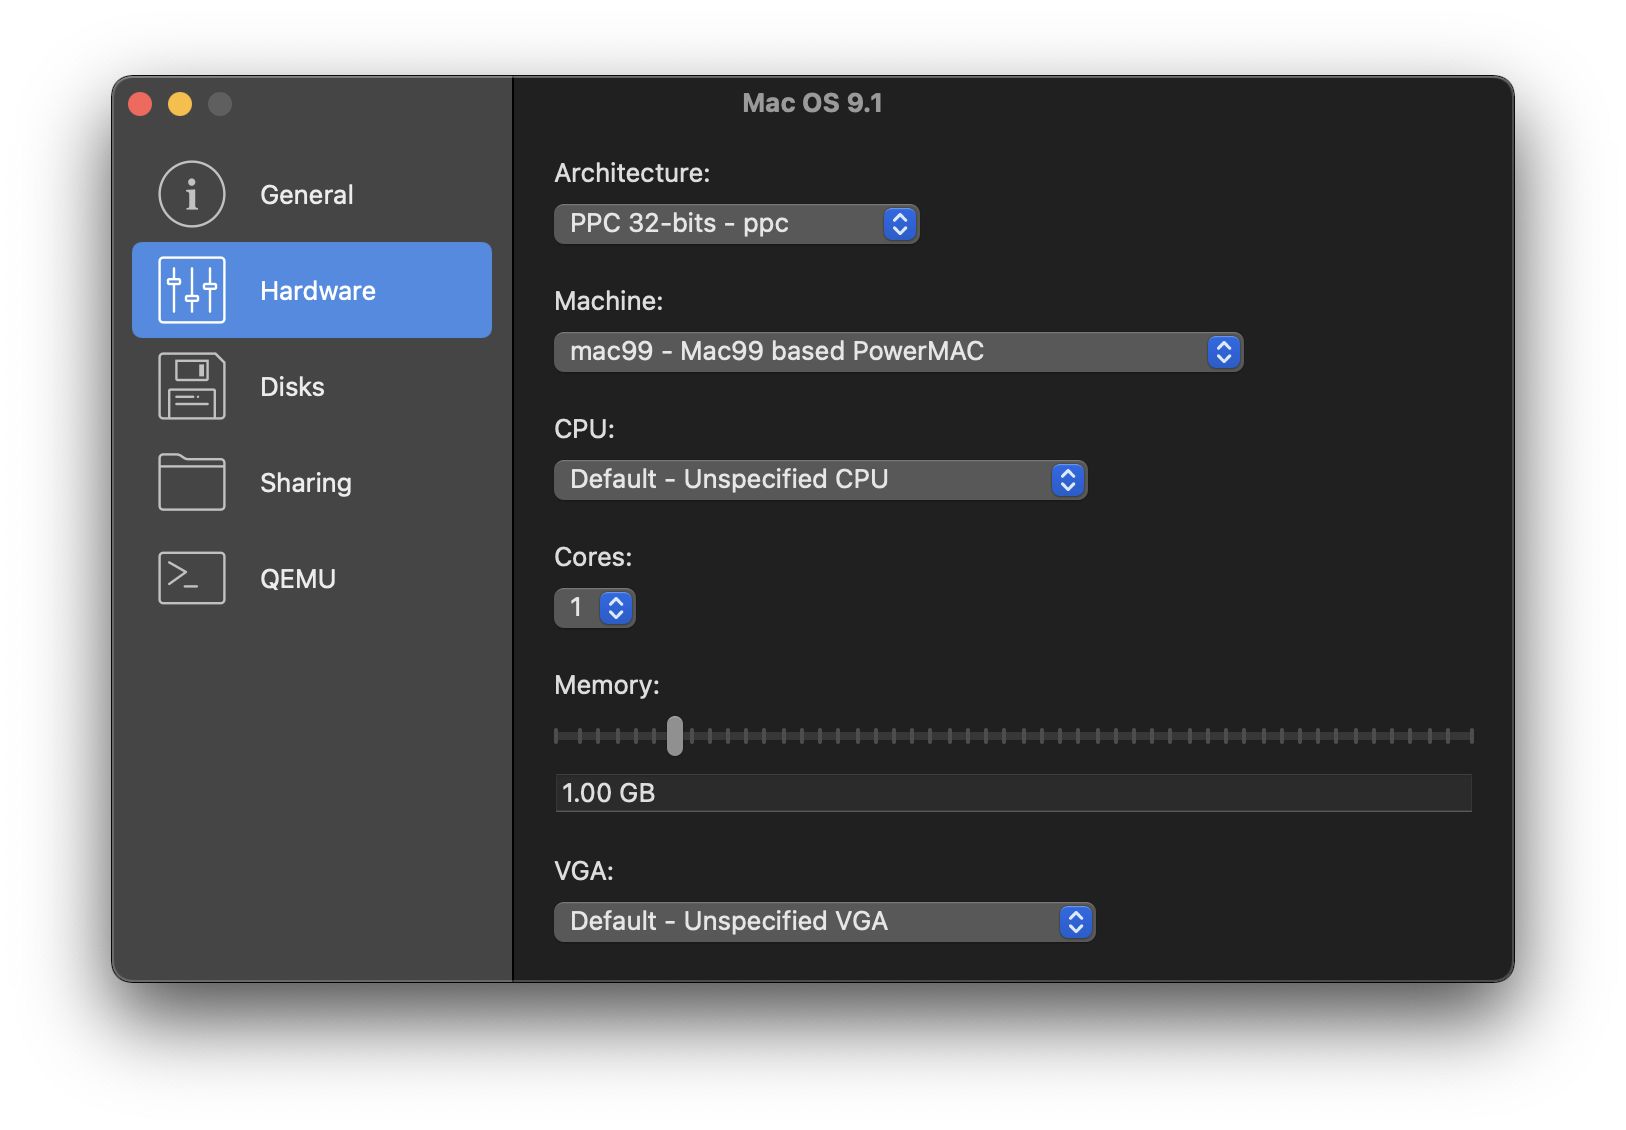Screen dimensions: 1626x1130
Task: Click the CPU: label
Action: tap(584, 429)
